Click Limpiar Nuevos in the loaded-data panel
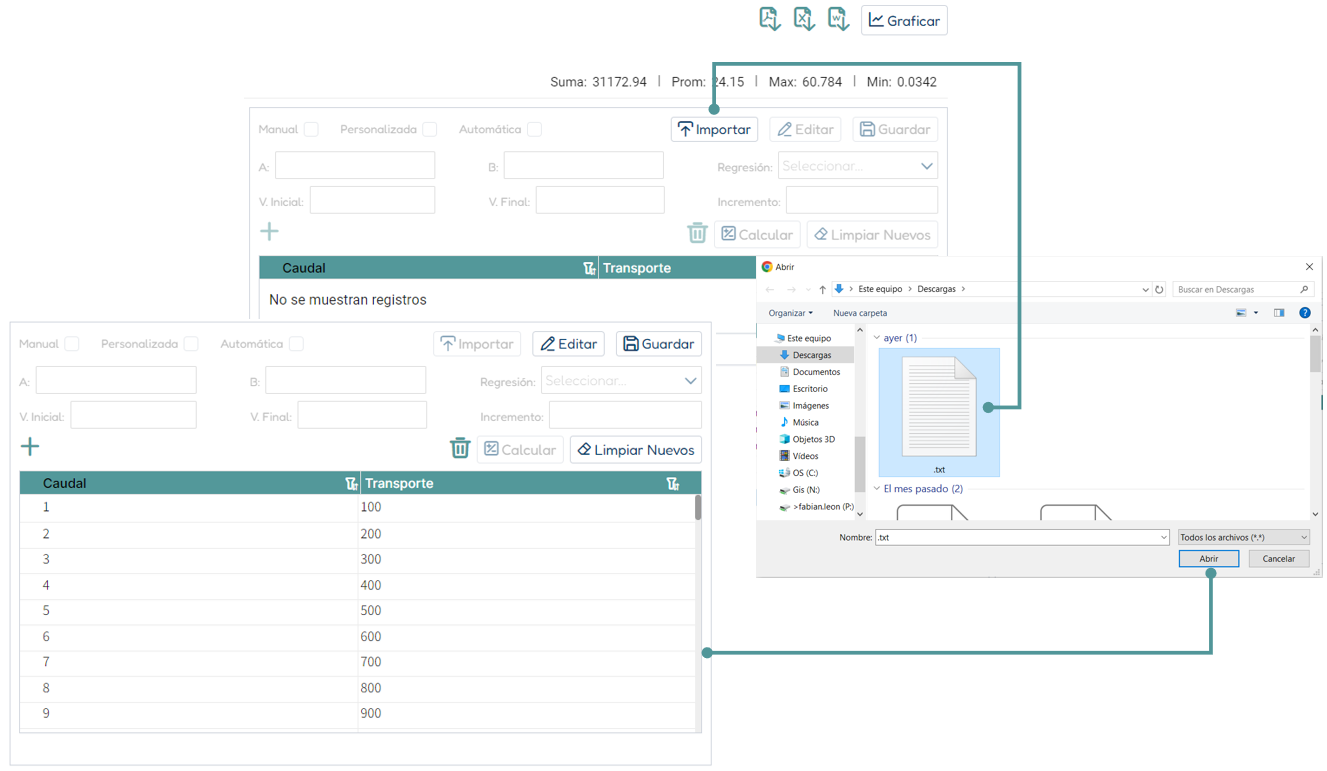The width and height of the screenshot is (1327, 771). (635, 450)
